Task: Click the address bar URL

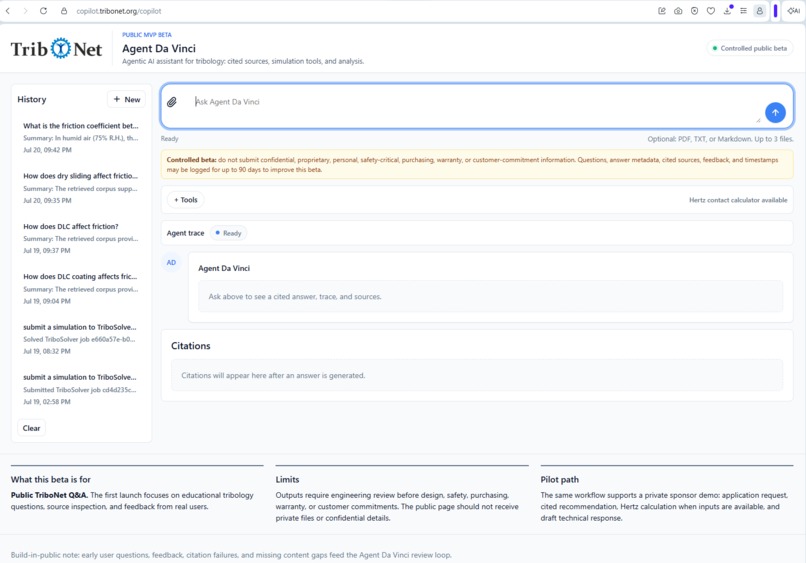Action: click(119, 11)
